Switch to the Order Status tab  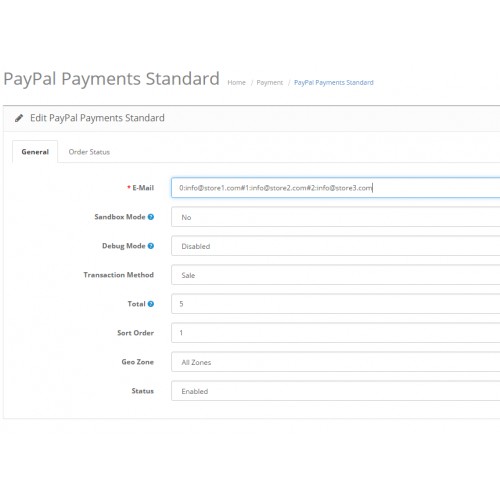pos(89,152)
